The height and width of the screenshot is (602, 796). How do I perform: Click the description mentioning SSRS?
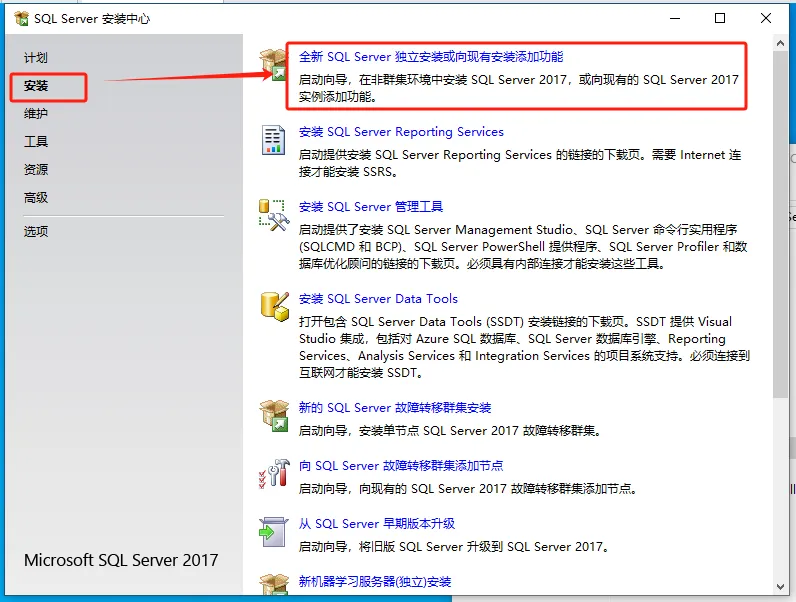(x=520, y=163)
